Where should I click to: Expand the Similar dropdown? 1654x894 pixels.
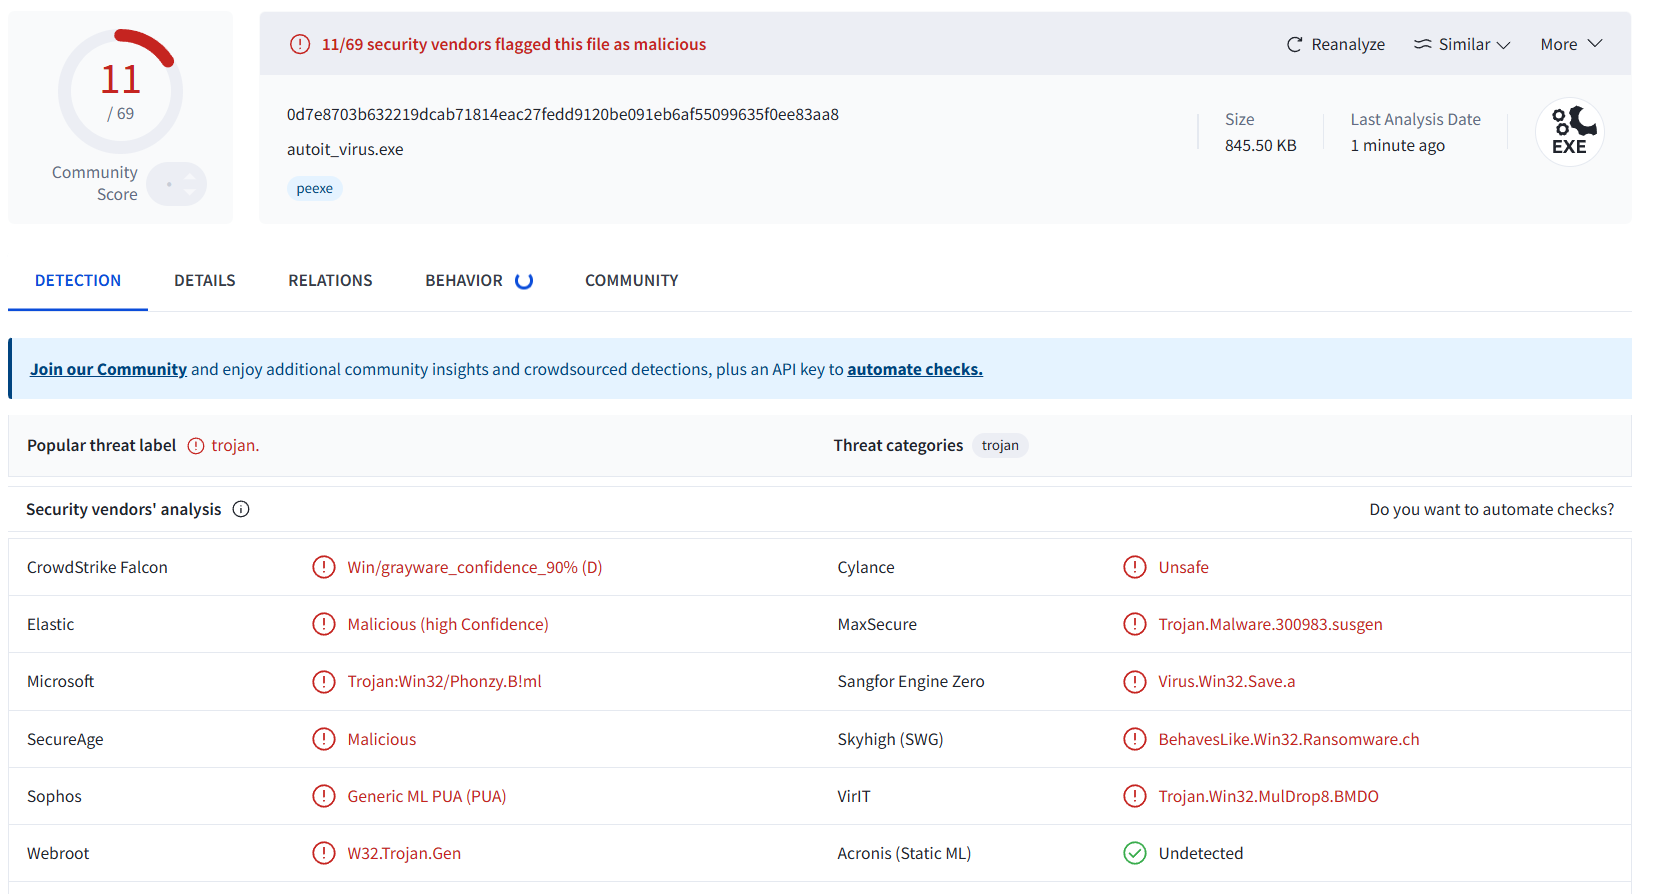coord(1462,44)
